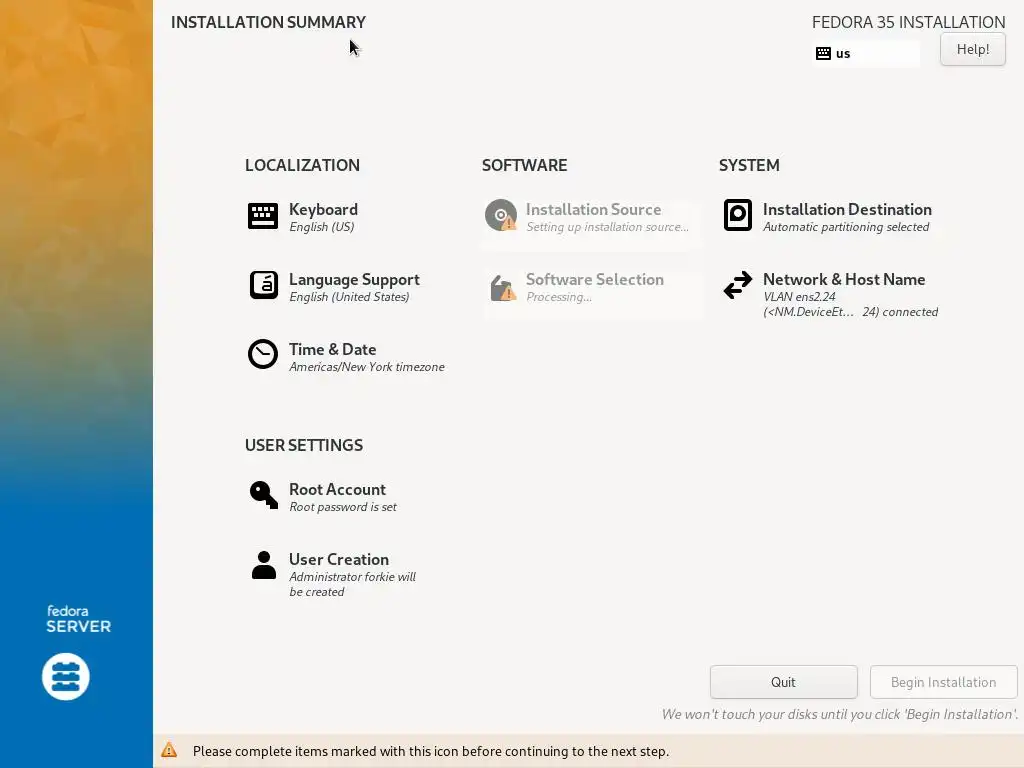Click the Language Support icon

(x=263, y=285)
